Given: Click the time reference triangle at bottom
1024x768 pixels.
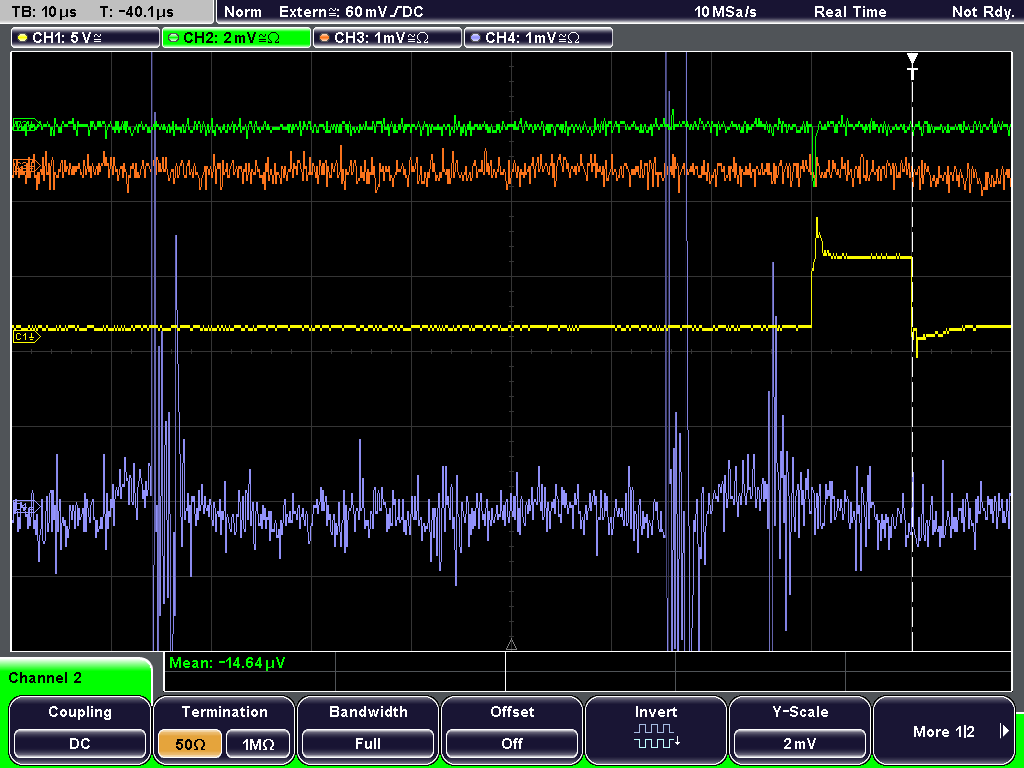Looking at the screenshot, I should pyautogui.click(x=511, y=645).
